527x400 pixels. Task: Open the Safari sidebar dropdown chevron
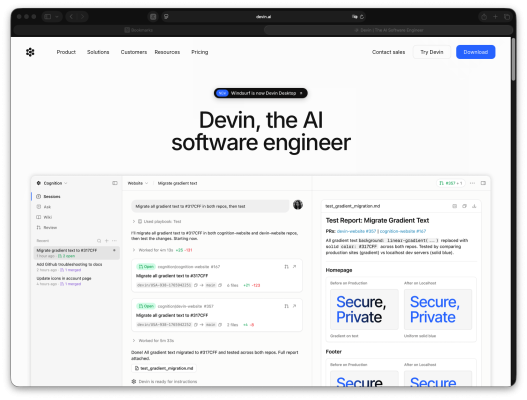57,16
